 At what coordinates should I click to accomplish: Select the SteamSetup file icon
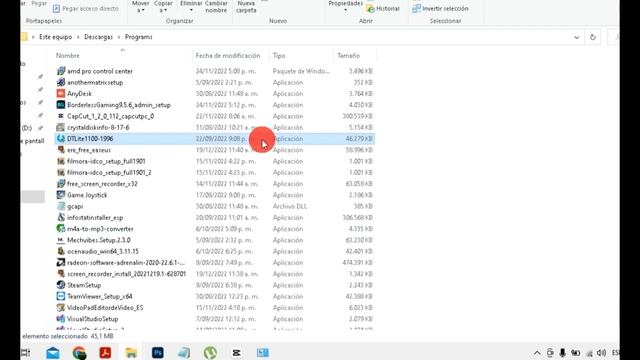(x=61, y=285)
